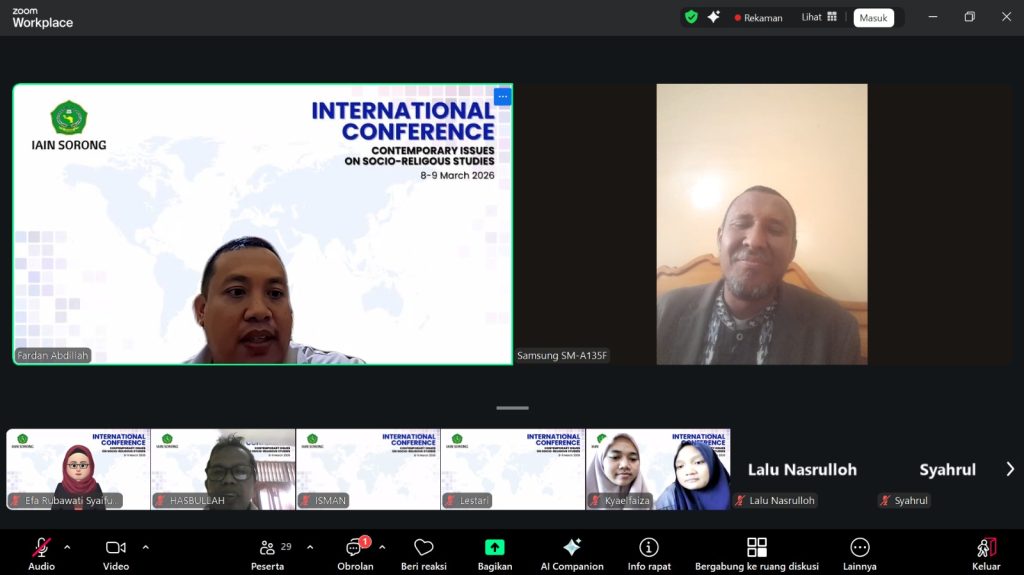Click muted mic icon beside Lalu Nasrulloh label

pyautogui.click(x=740, y=501)
